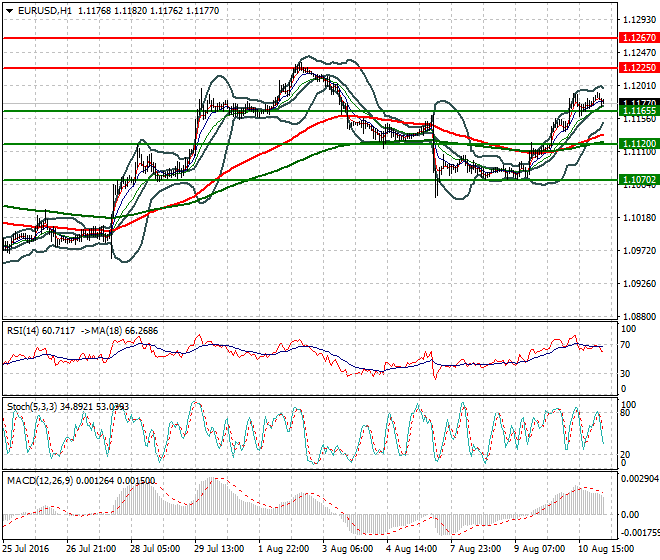
Task: Select the Stoch(5,3,3) indicator label
Action: 68,407
